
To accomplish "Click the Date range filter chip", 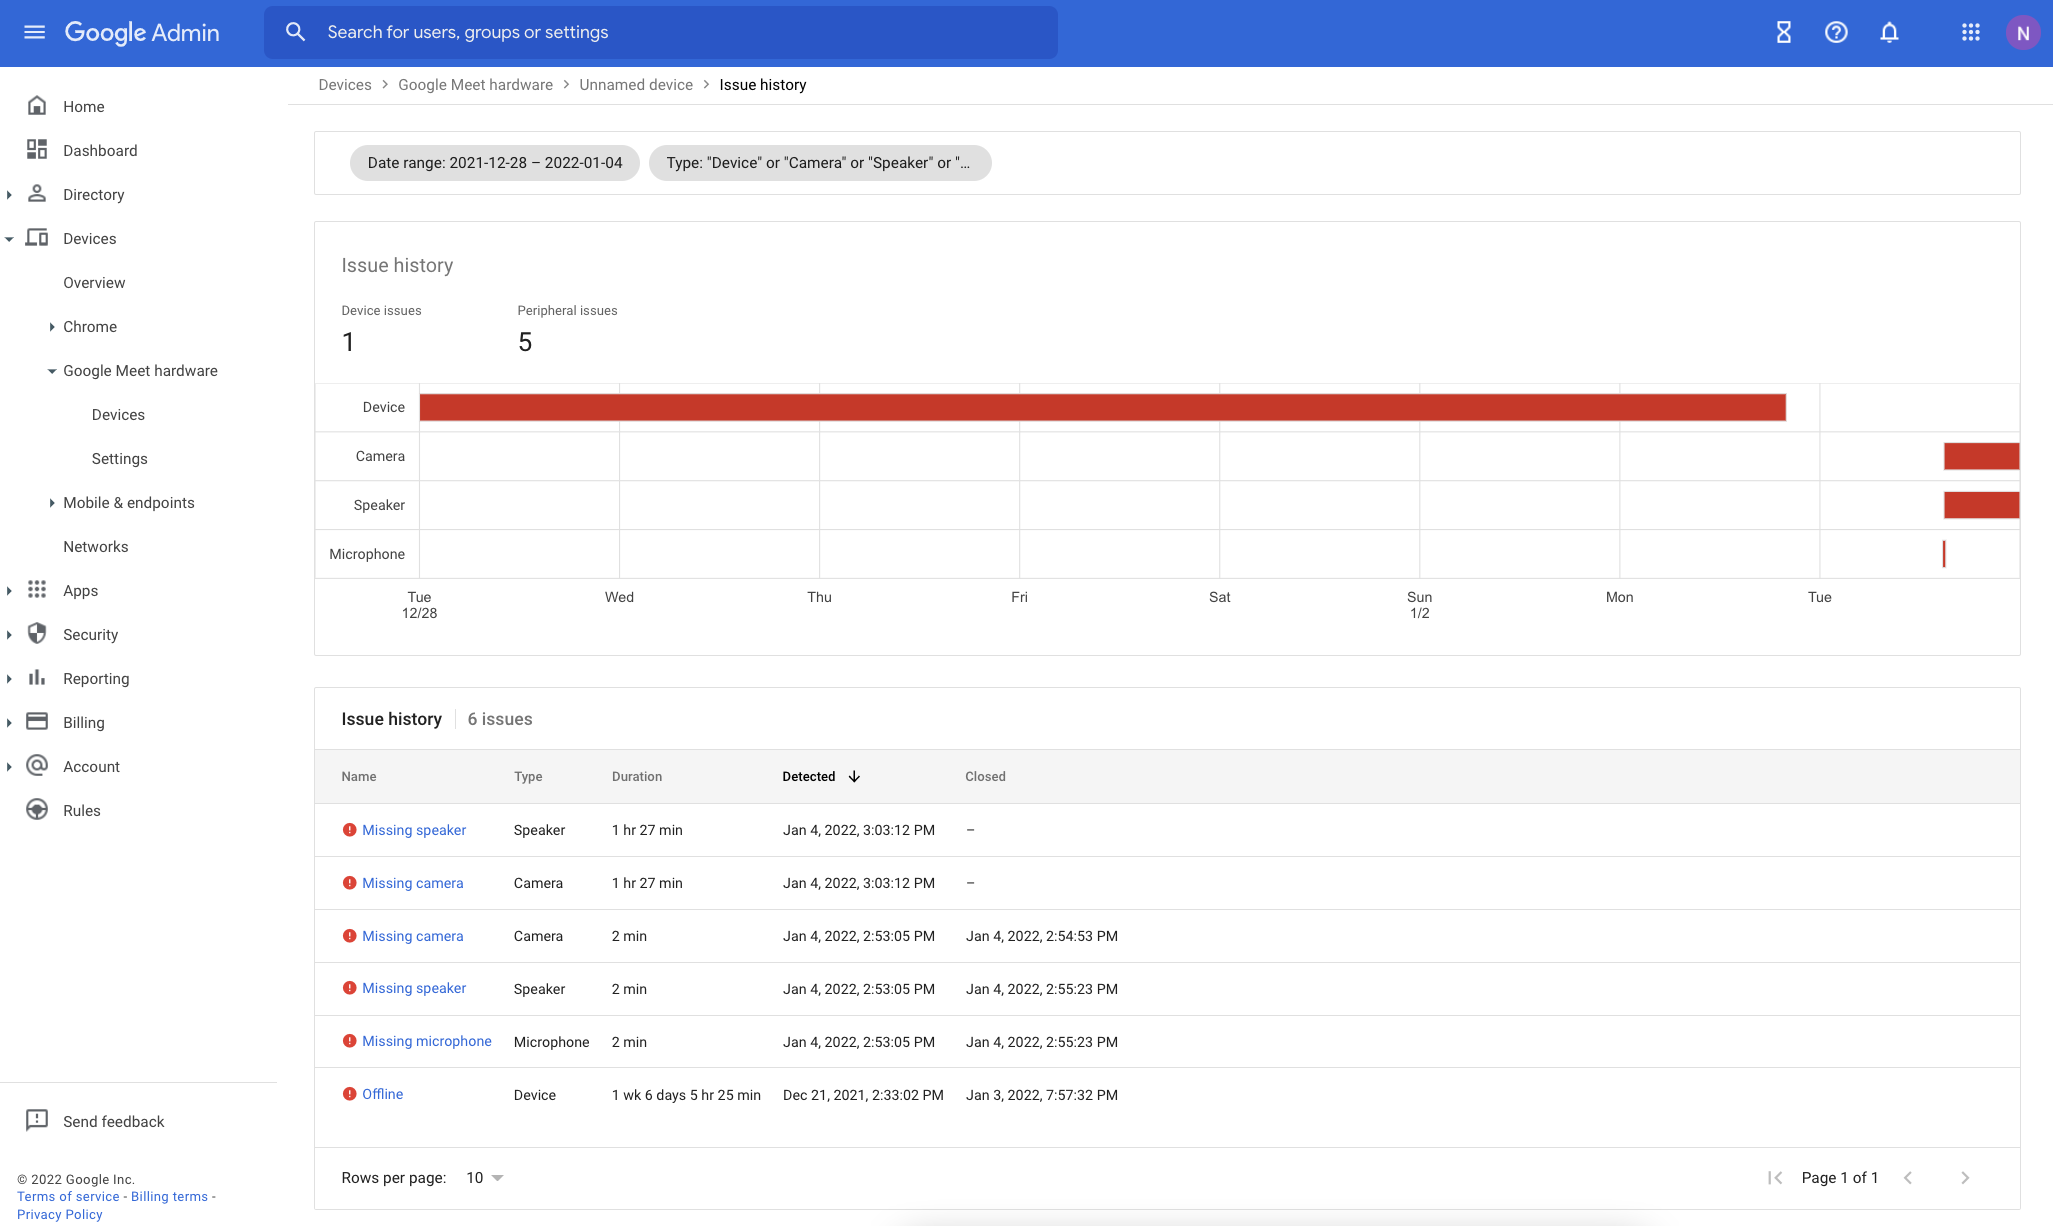I will [x=494, y=162].
